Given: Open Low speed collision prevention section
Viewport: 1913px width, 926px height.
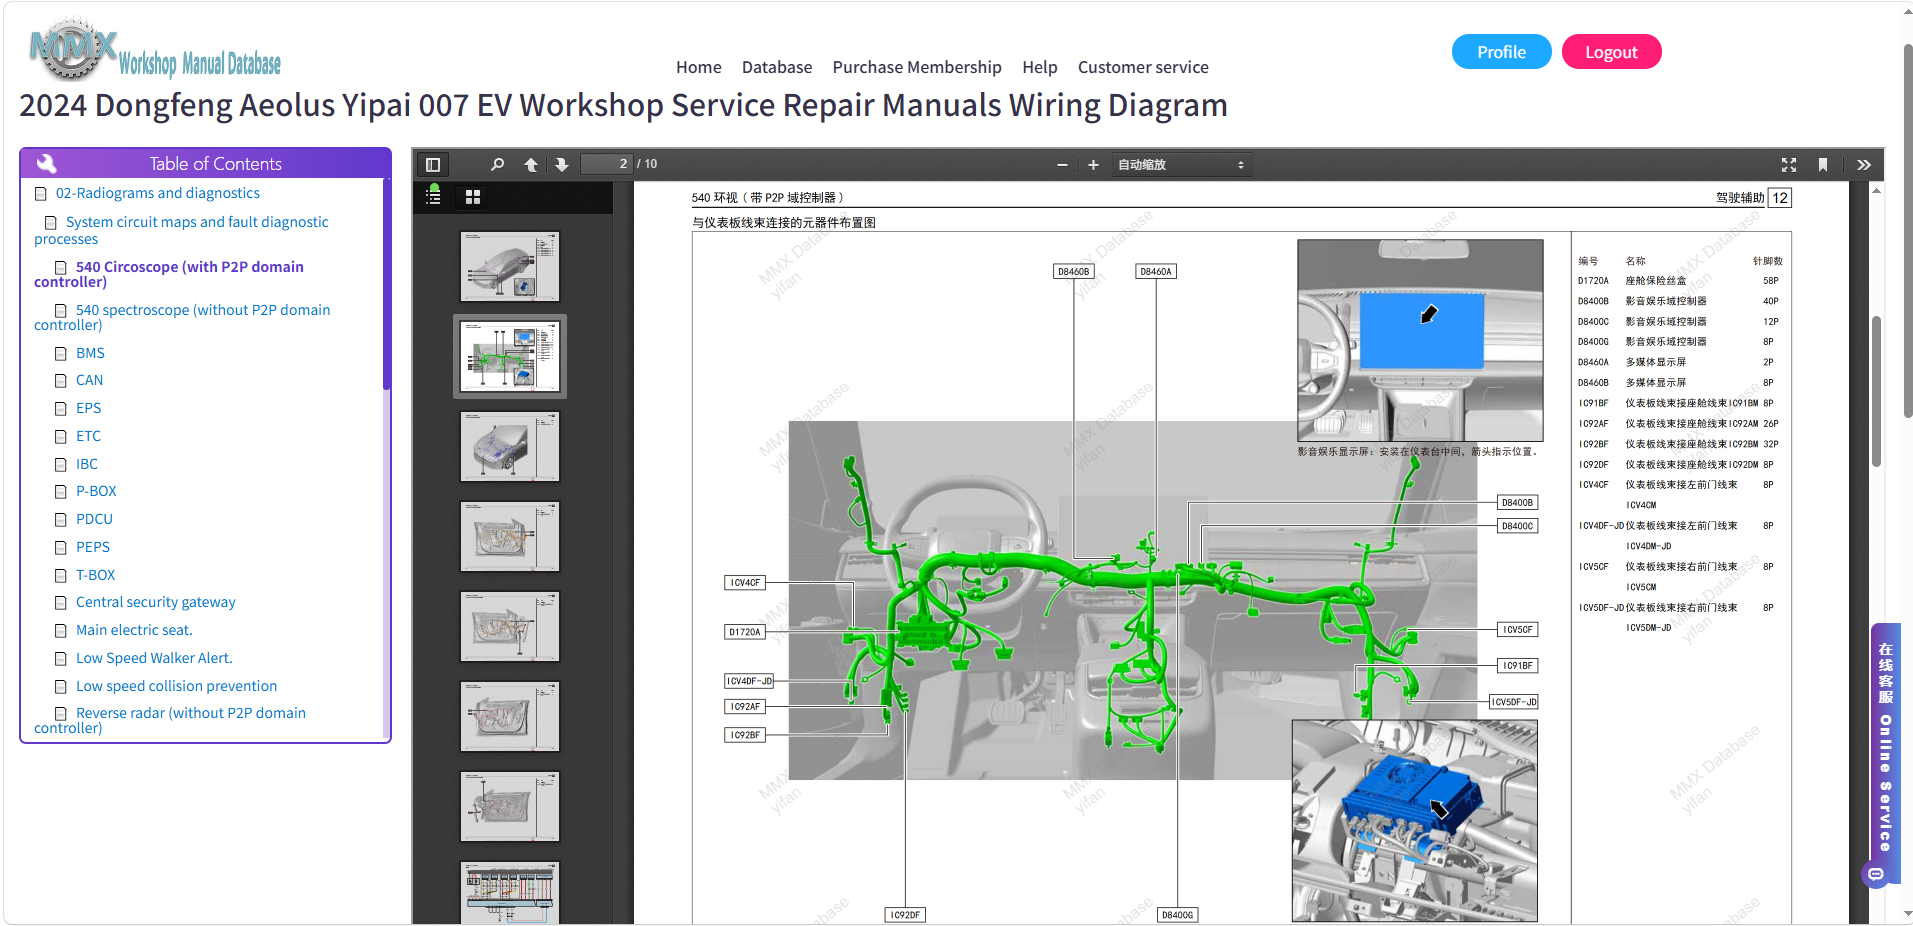Looking at the screenshot, I should (176, 686).
